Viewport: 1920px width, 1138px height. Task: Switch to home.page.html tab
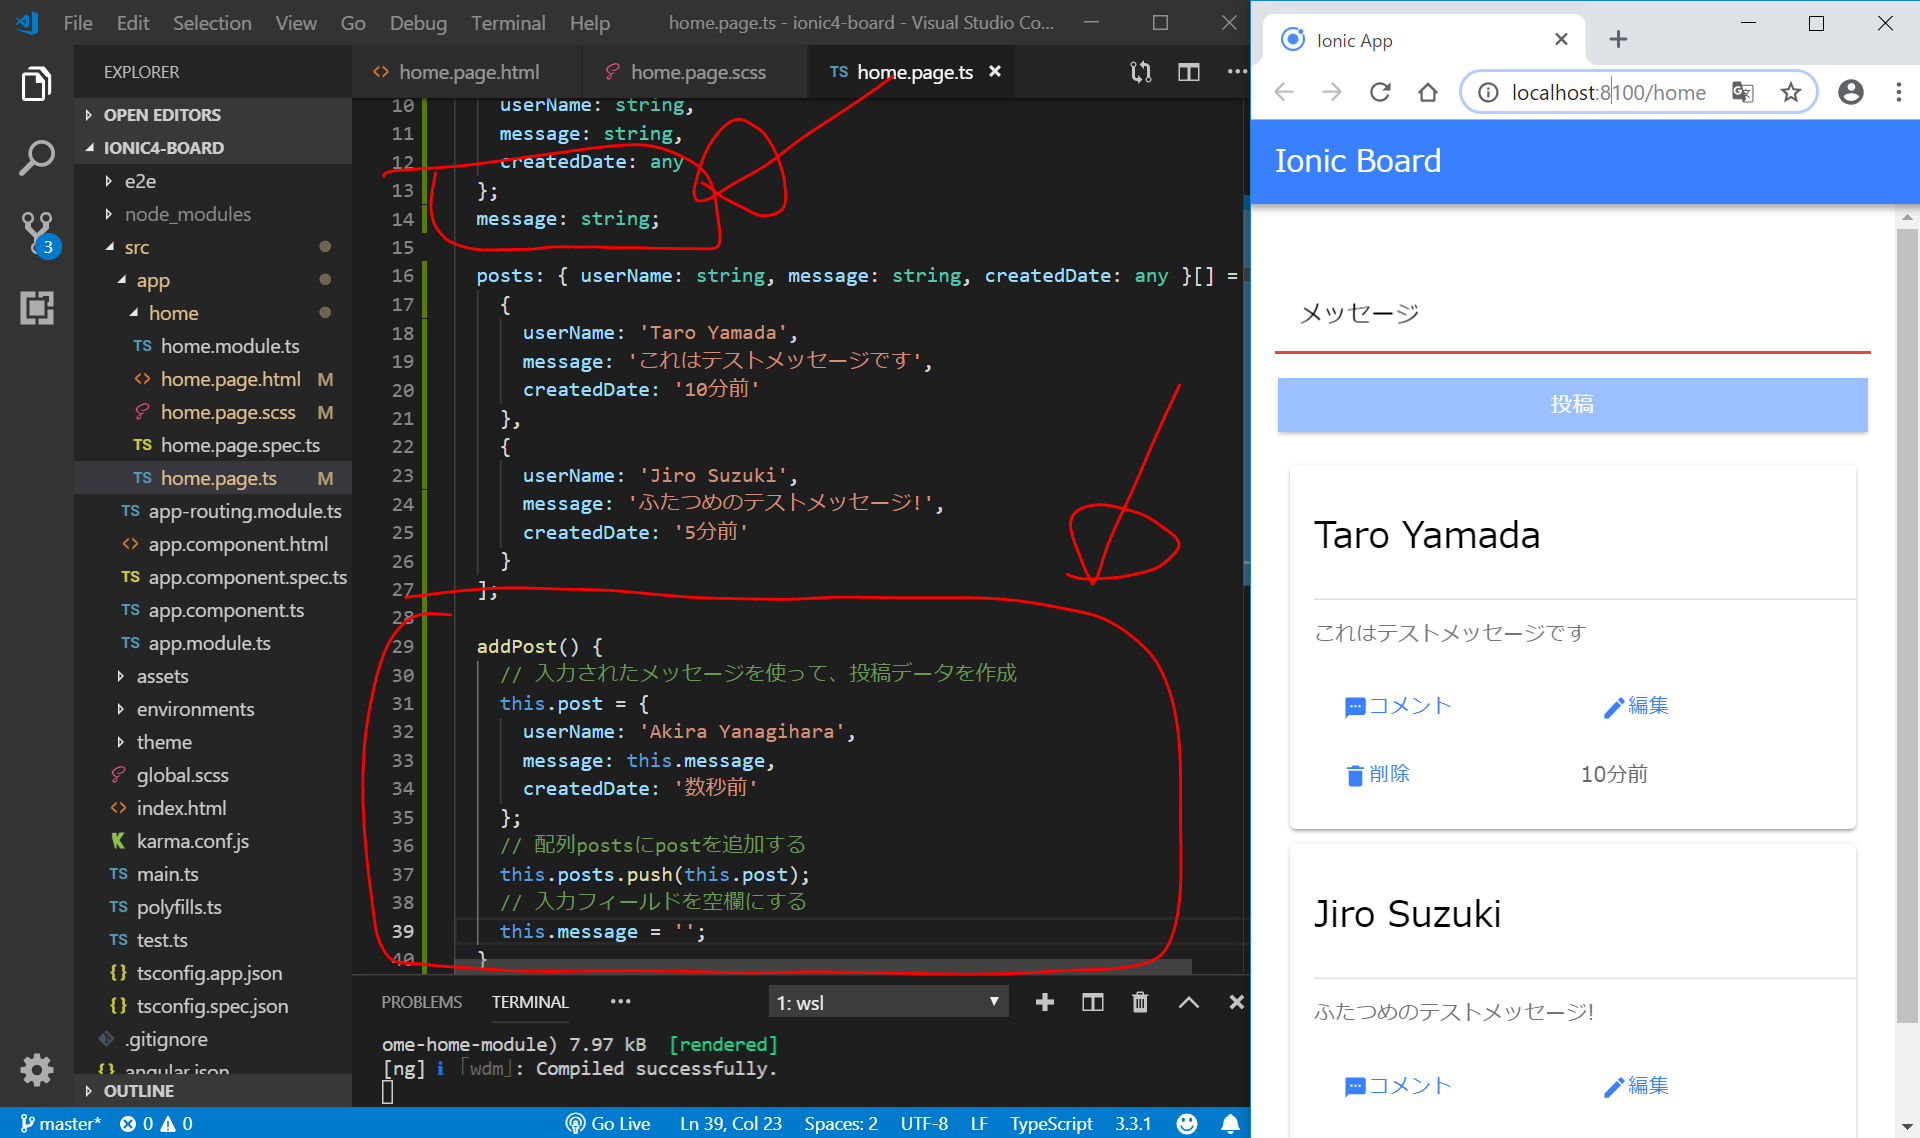[x=468, y=72]
